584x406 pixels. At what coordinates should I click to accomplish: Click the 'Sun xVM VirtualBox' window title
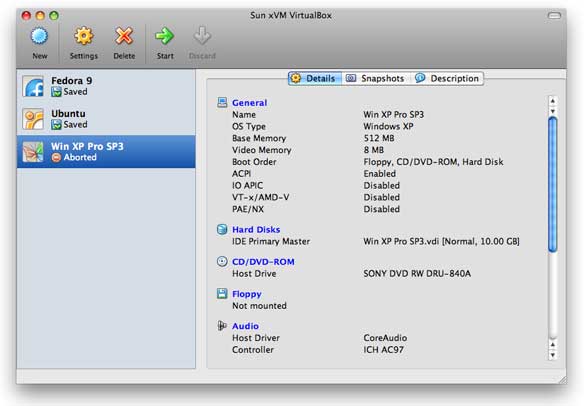[291, 15]
